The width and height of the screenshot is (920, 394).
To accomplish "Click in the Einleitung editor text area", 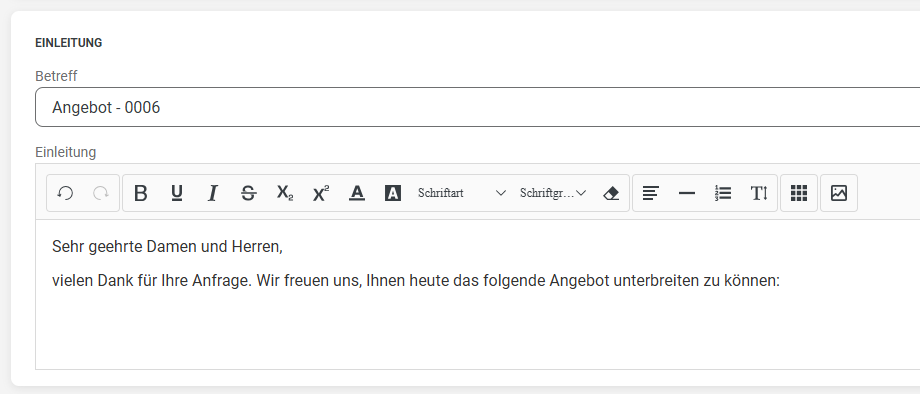I will click(x=478, y=294).
